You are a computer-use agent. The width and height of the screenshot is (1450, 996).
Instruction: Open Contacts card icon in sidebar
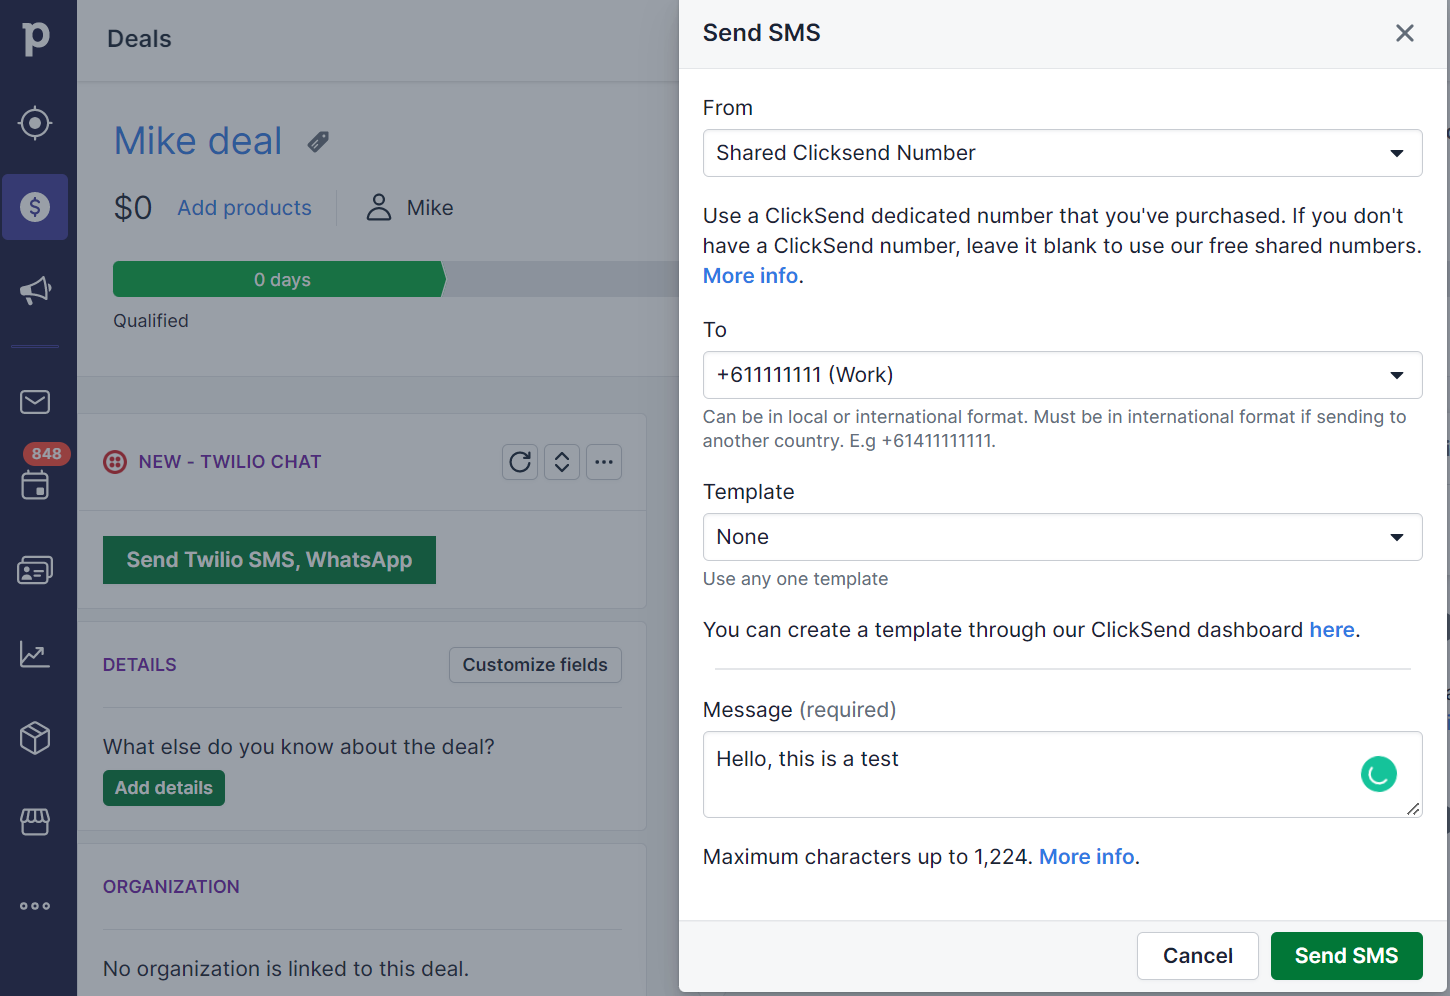pyautogui.click(x=35, y=570)
